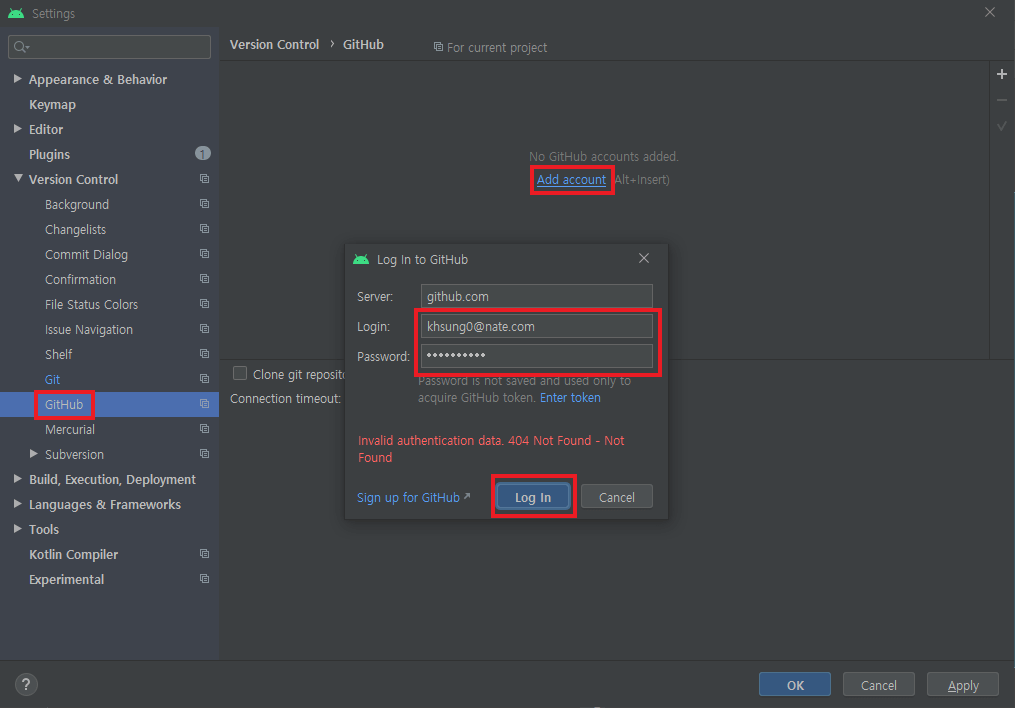Click the project-level icon beside Background
1015x708 pixels.
(x=205, y=204)
